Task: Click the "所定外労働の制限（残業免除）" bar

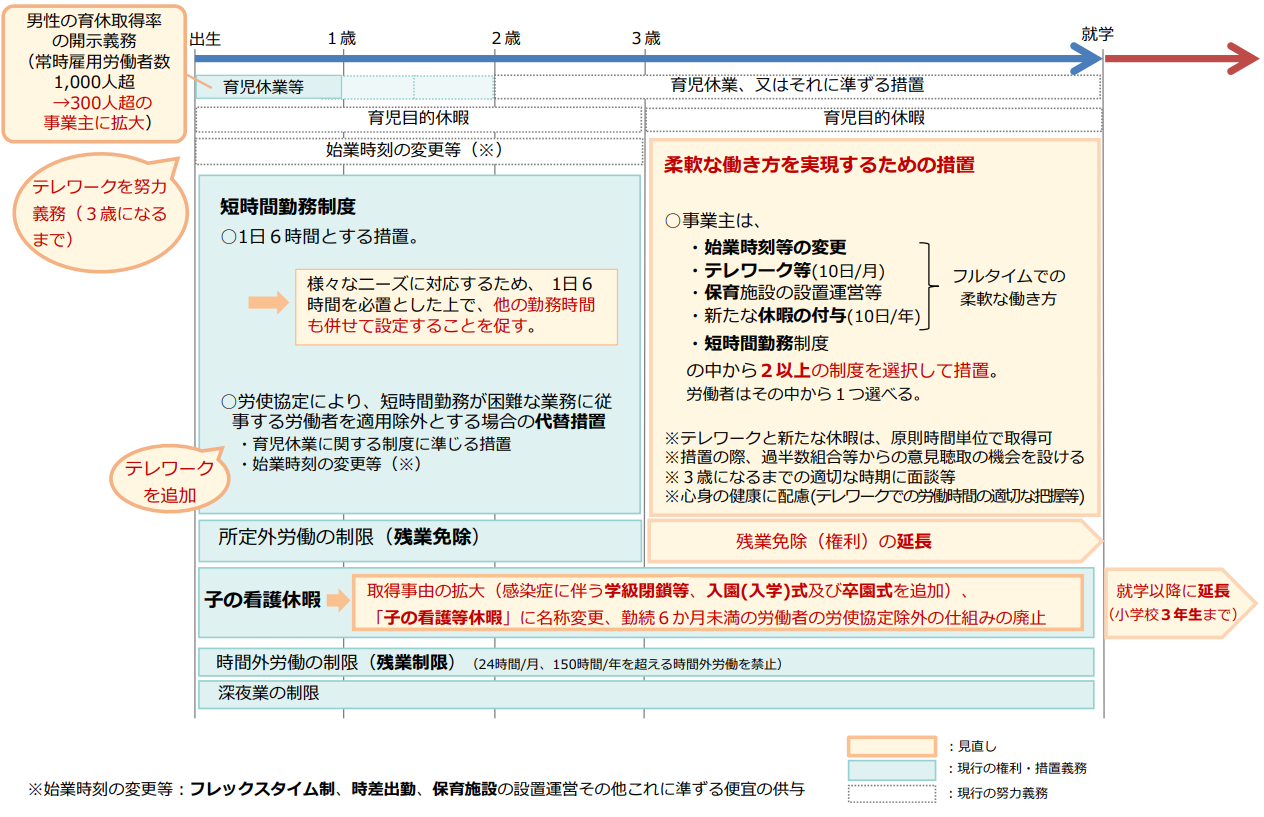Action: point(419,540)
